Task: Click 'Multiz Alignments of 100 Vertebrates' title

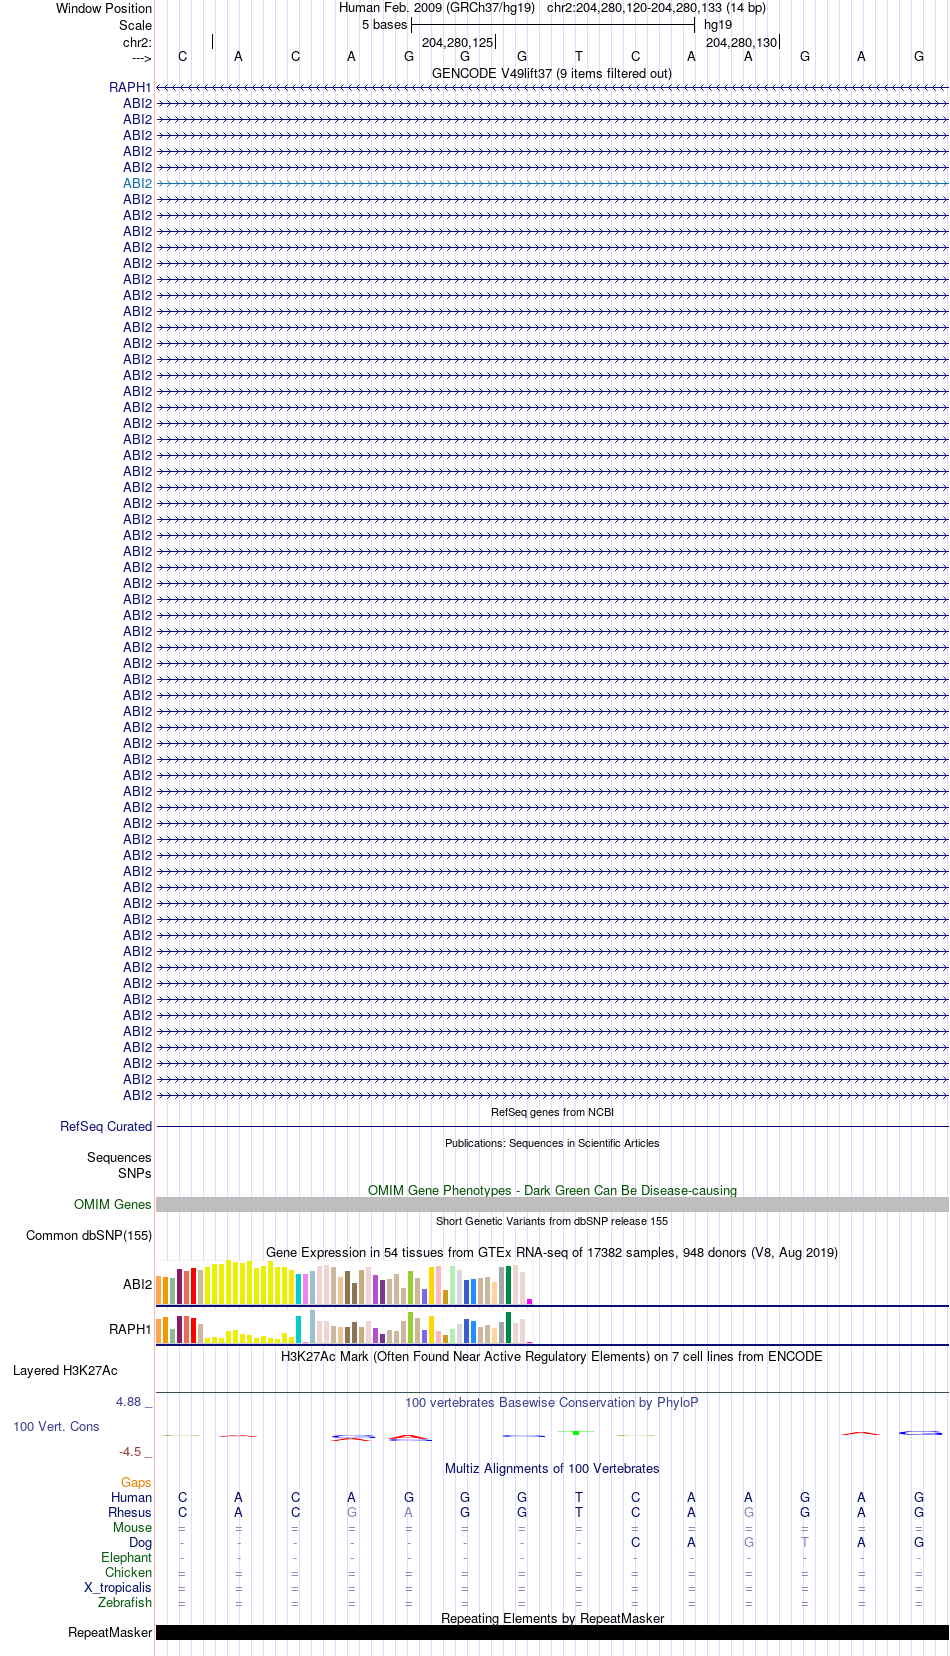Action: [552, 1468]
